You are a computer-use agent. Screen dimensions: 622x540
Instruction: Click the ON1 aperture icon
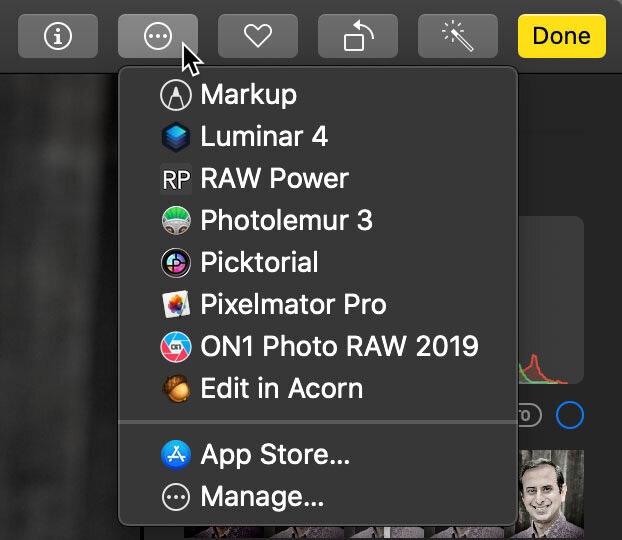point(176,346)
